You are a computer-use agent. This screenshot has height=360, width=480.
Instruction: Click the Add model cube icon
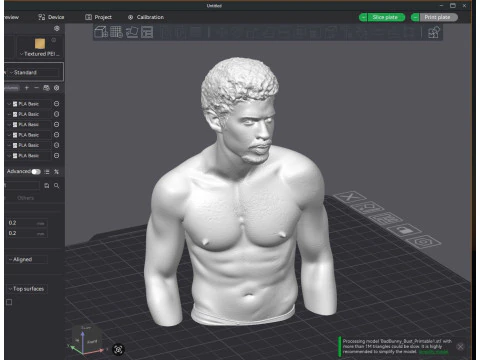[101, 32]
